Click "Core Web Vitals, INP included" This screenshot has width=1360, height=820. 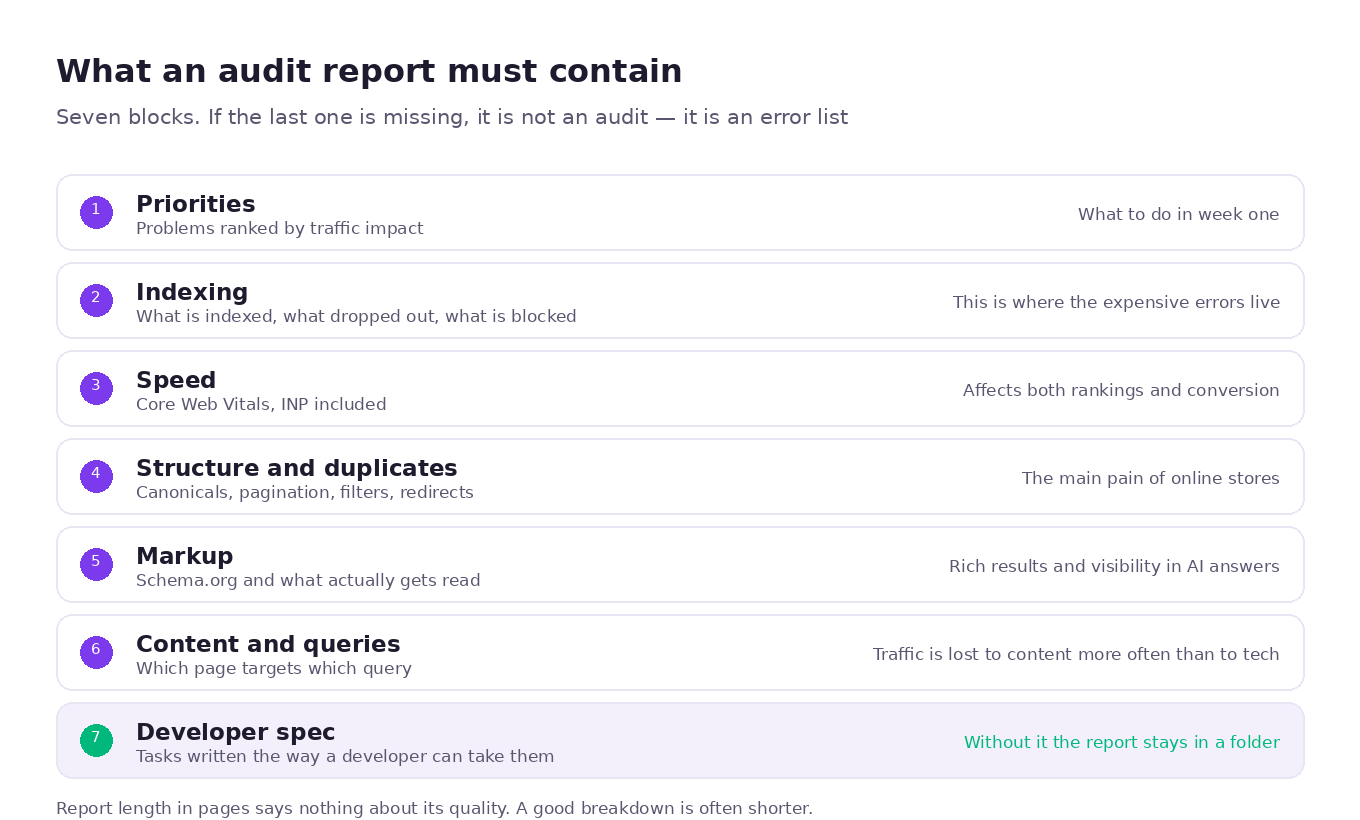pos(261,405)
